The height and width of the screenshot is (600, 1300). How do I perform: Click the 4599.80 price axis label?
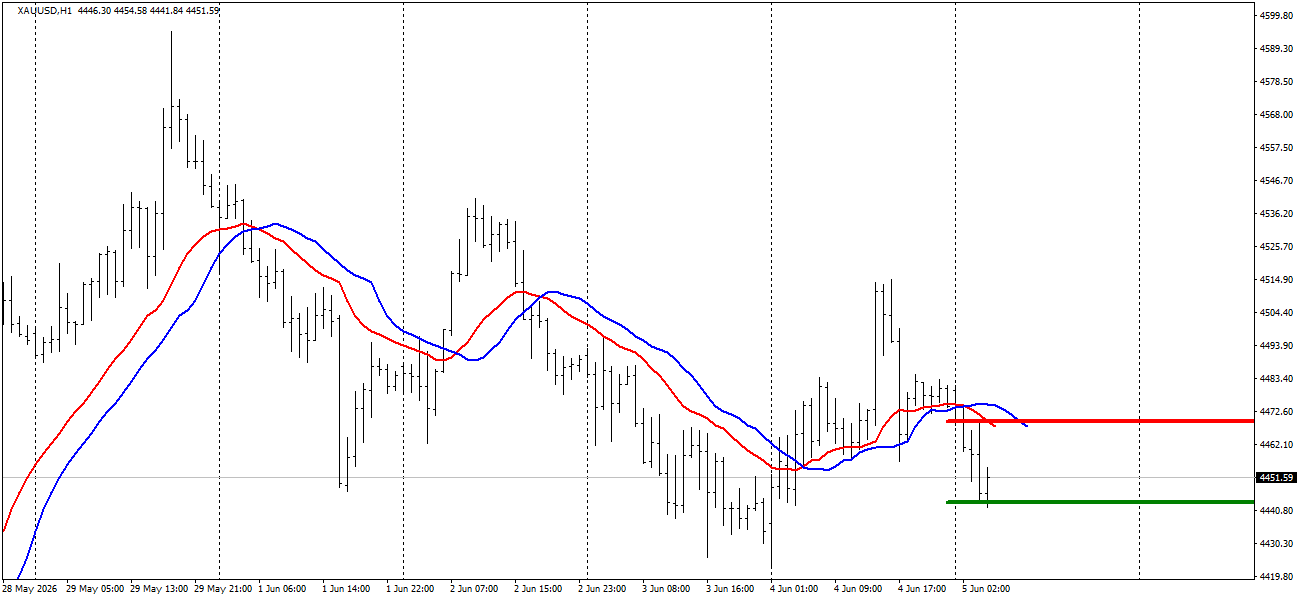(x=1276, y=16)
